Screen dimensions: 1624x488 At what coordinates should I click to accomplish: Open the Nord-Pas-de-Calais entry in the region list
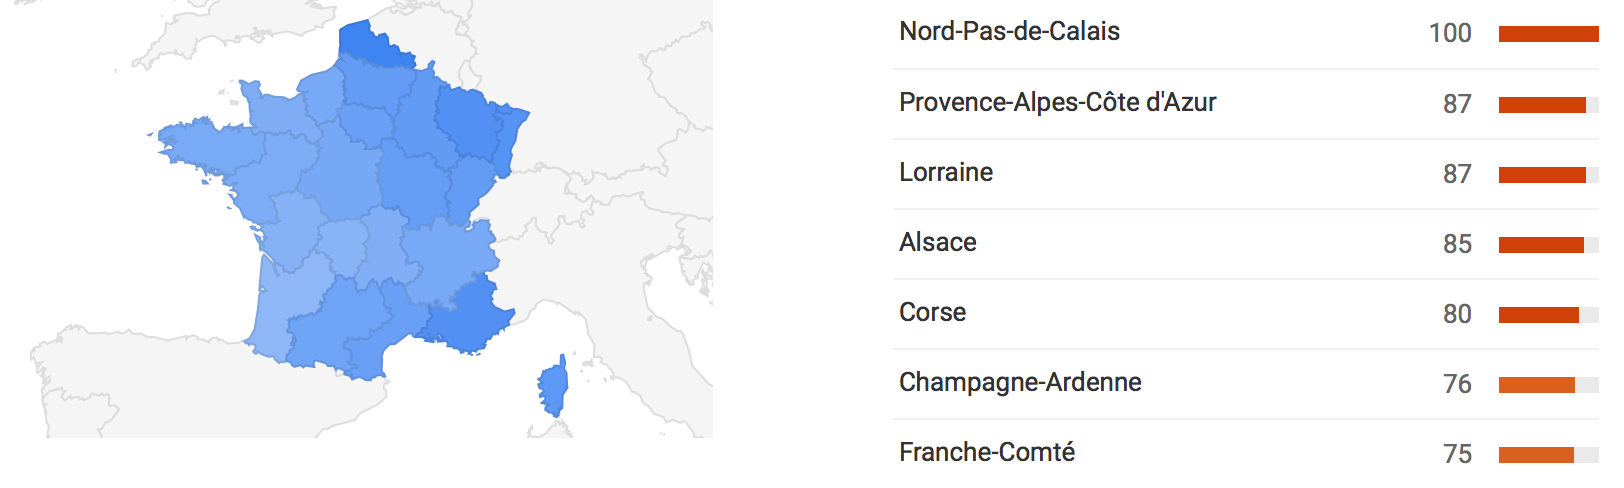(x=1009, y=32)
